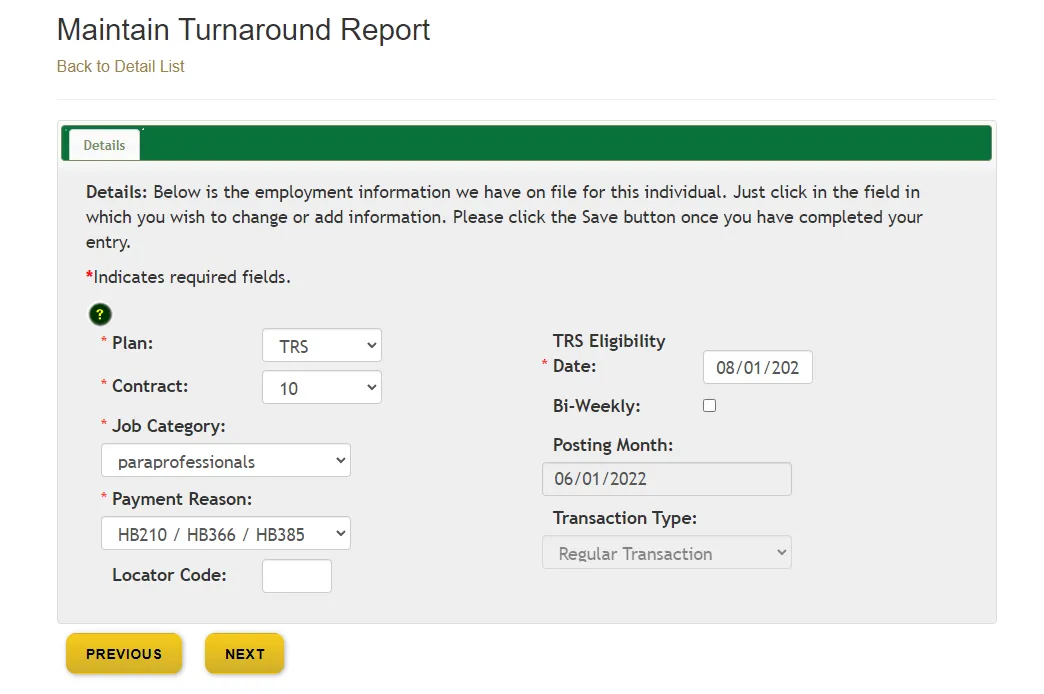
Task: Expand the Contract dropdown set to 10
Action: pos(321,387)
